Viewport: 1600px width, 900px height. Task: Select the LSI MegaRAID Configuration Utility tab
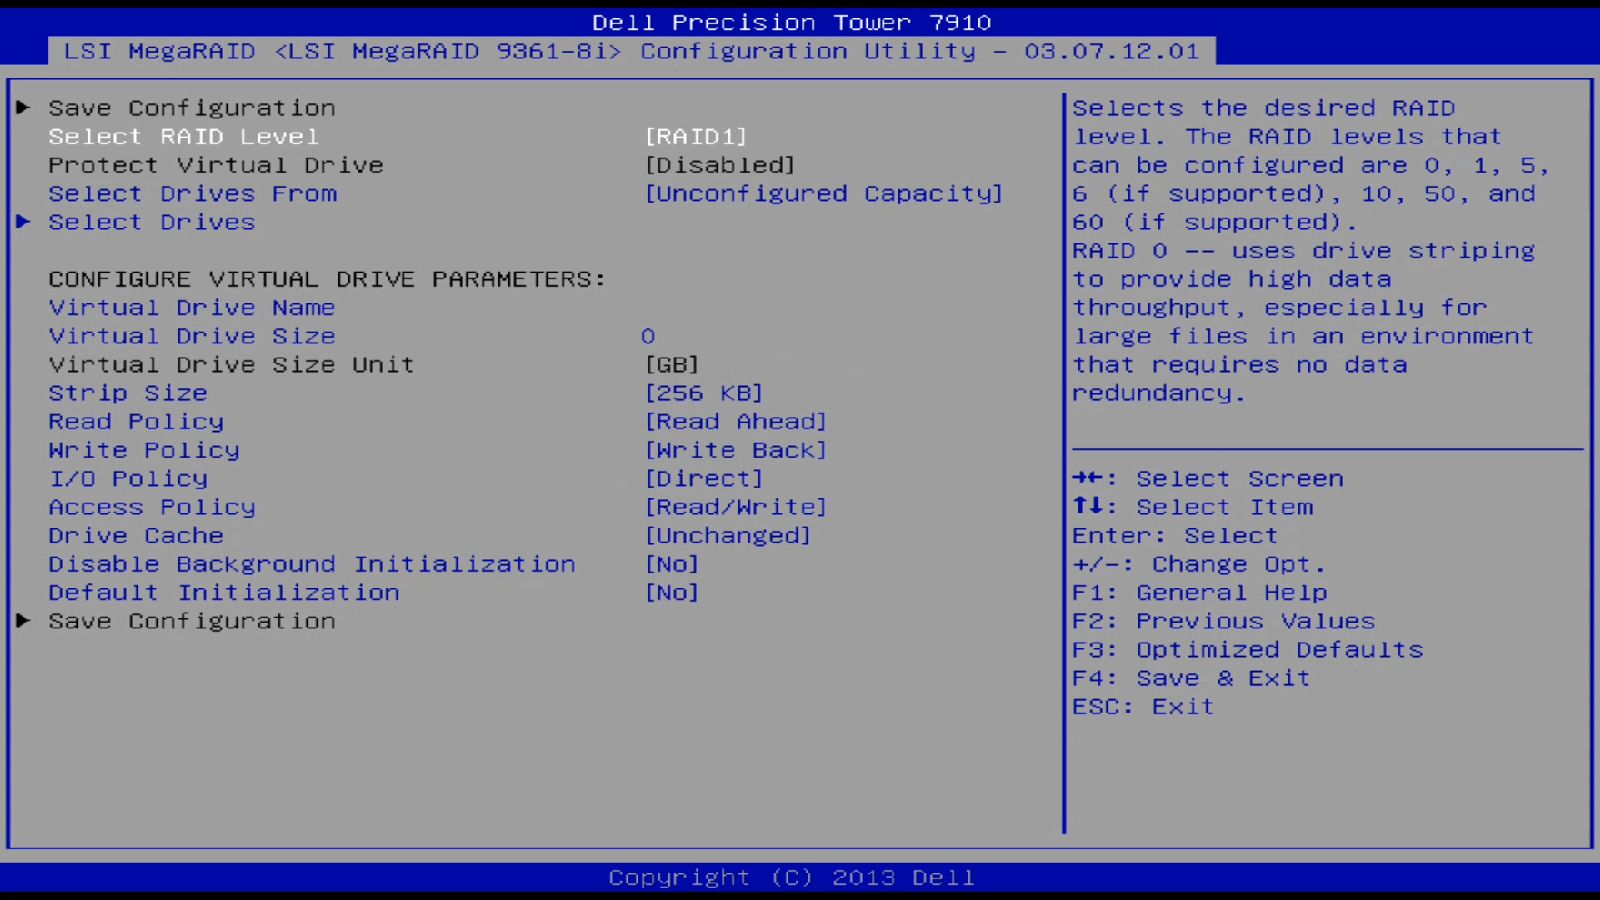coord(630,50)
